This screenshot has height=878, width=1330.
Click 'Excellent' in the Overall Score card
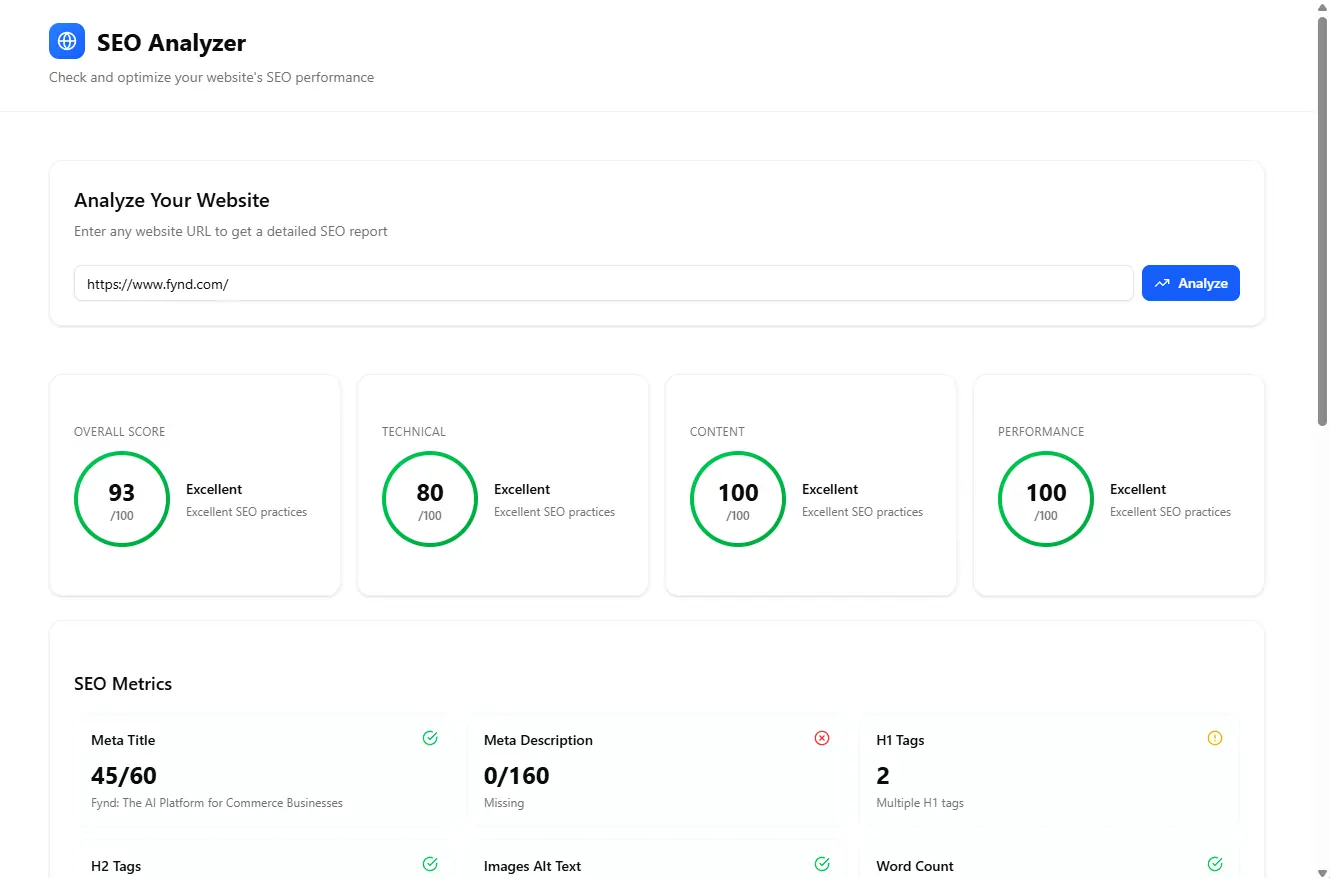tap(214, 489)
